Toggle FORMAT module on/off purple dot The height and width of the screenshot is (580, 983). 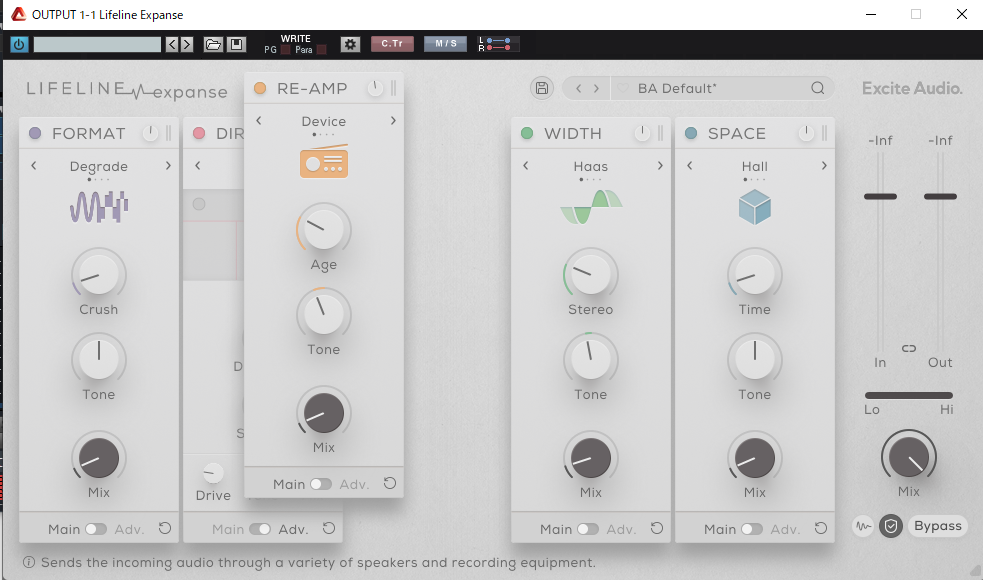[35, 133]
